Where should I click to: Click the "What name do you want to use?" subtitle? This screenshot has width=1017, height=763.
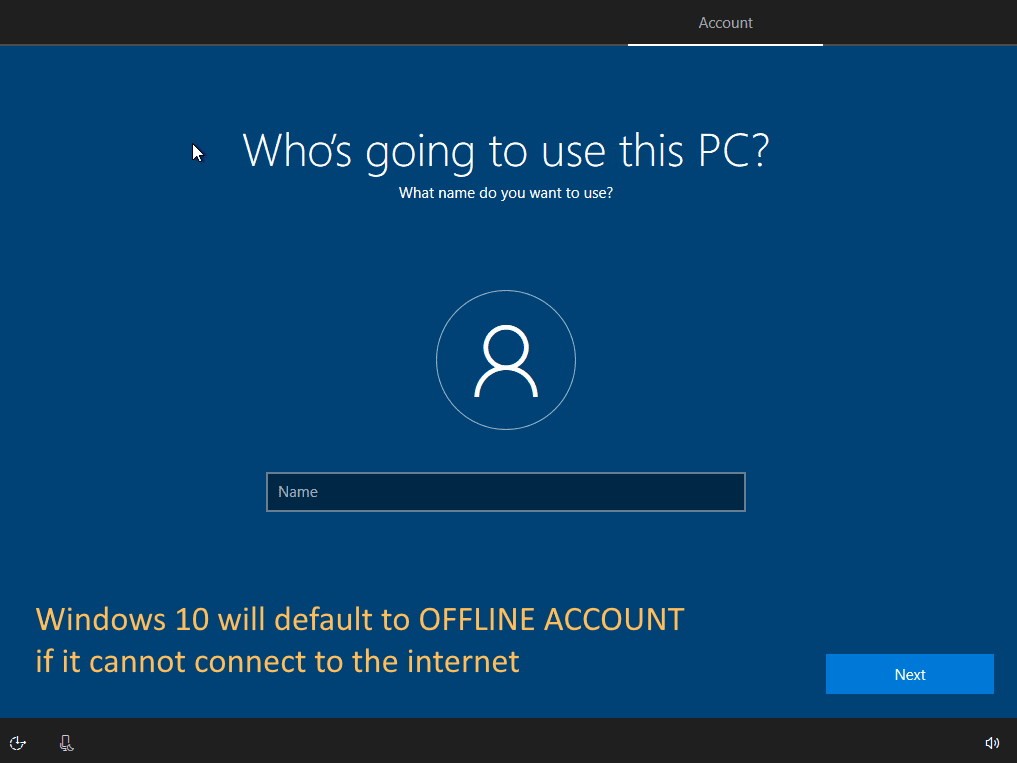click(505, 193)
